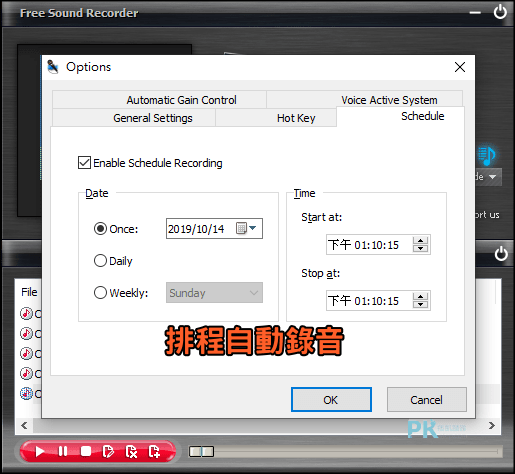This screenshot has height=474, width=515.
Task: Click the edit file icon in red toolbar
Action: (x=108, y=452)
